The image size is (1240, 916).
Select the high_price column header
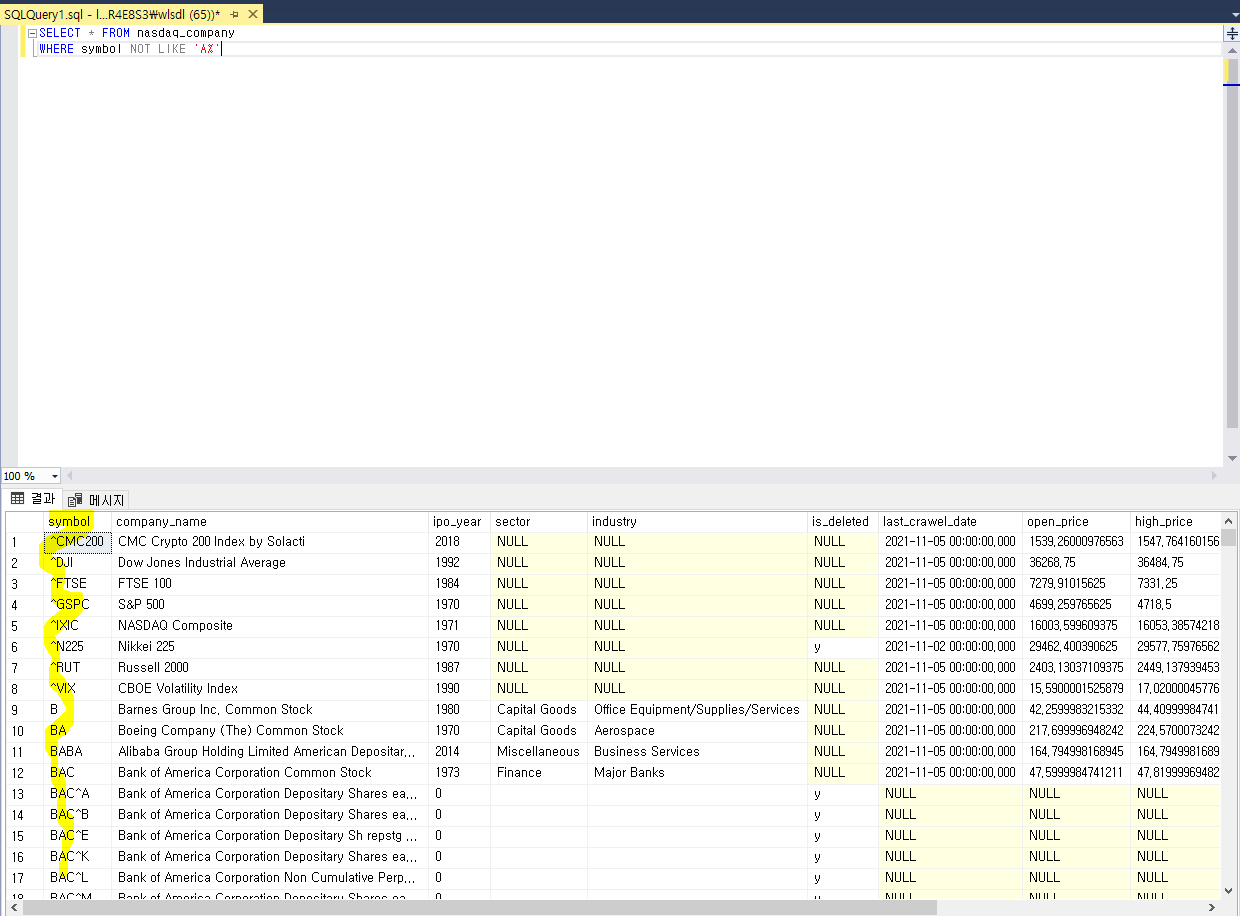pos(1176,521)
